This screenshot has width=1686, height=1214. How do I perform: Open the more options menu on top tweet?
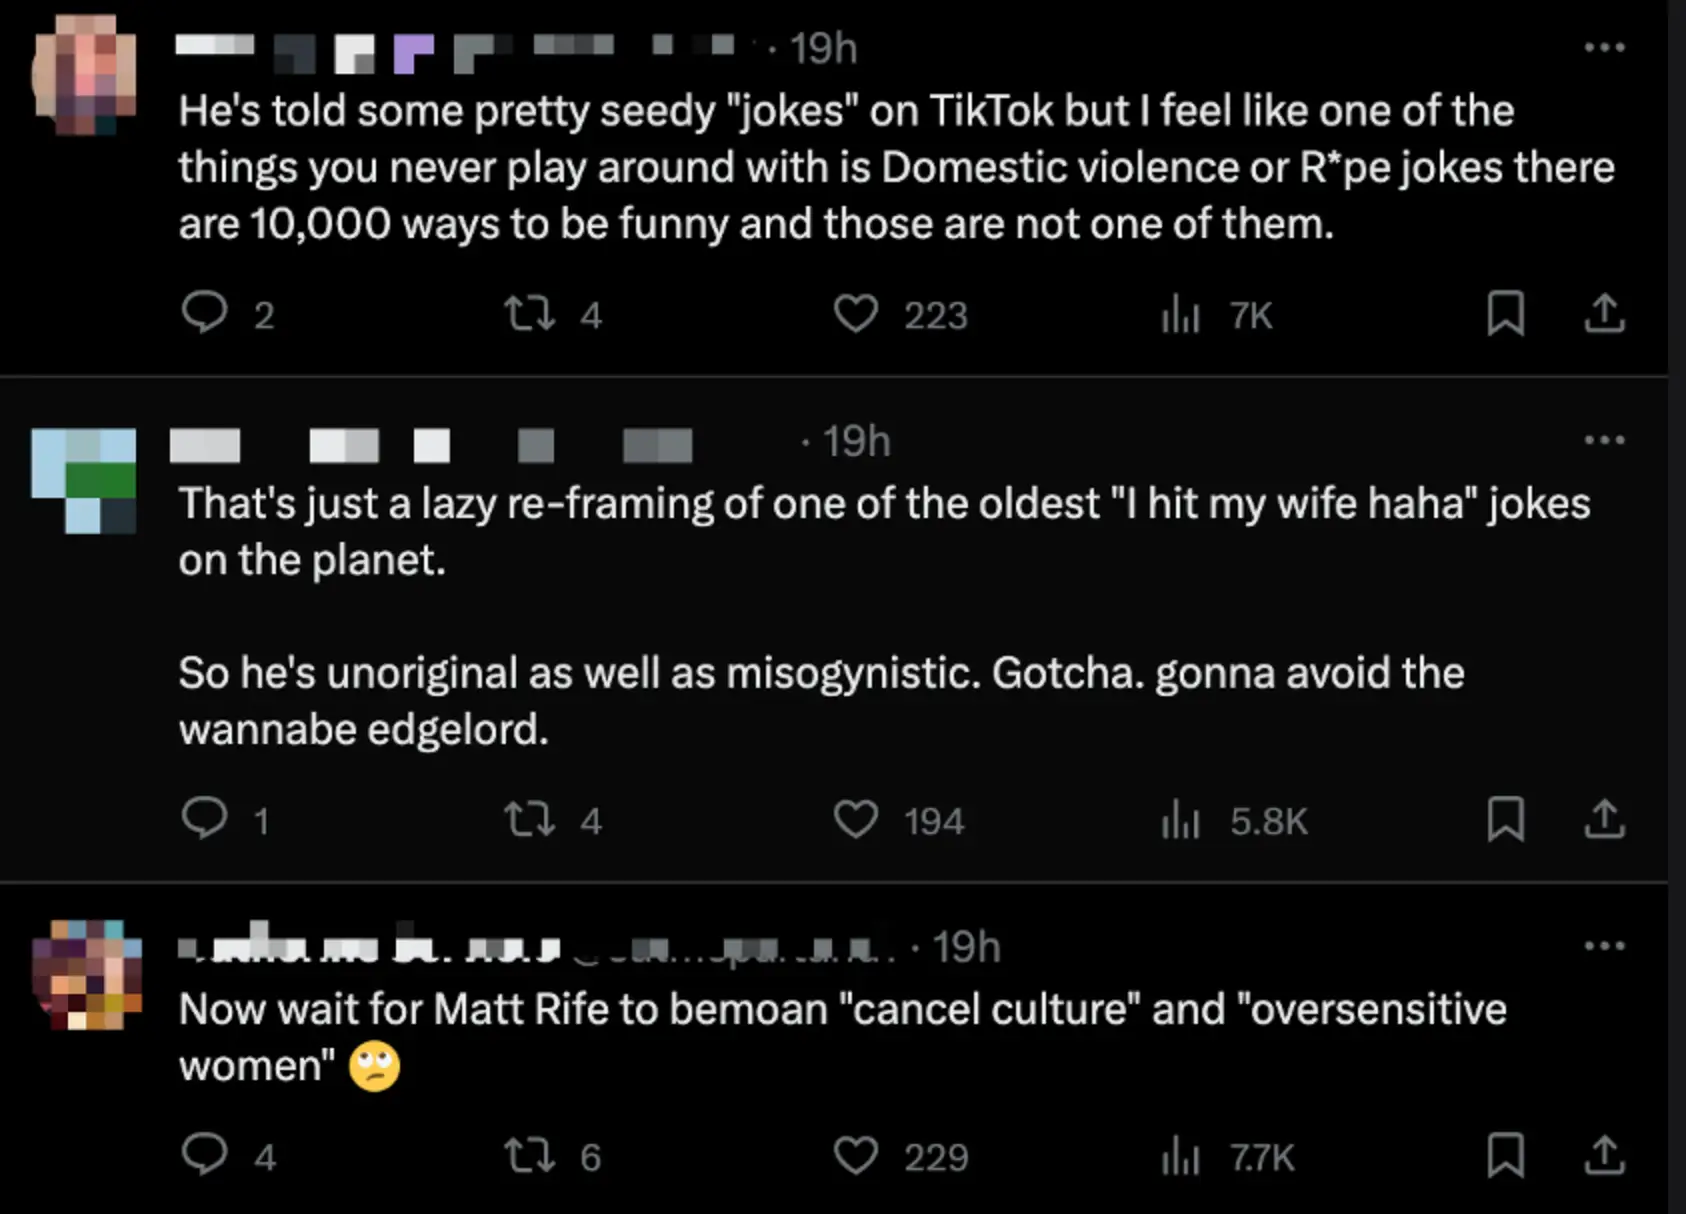click(x=1604, y=46)
